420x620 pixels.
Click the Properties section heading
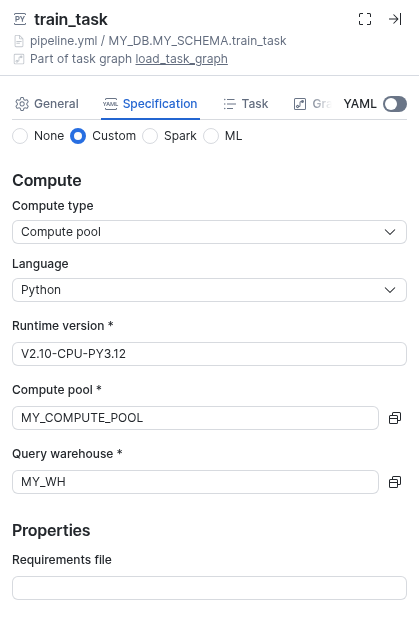click(51, 530)
